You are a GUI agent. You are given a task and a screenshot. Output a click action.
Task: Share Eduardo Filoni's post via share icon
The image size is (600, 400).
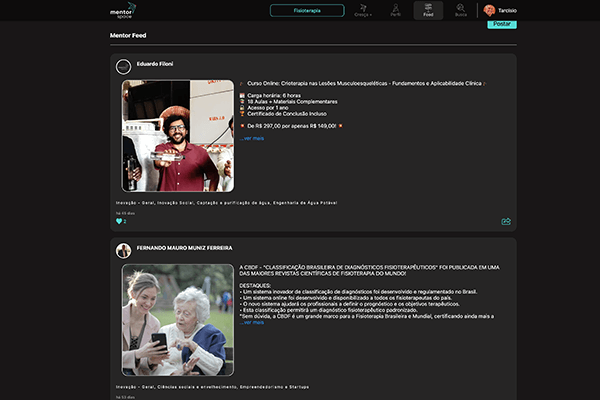506,221
